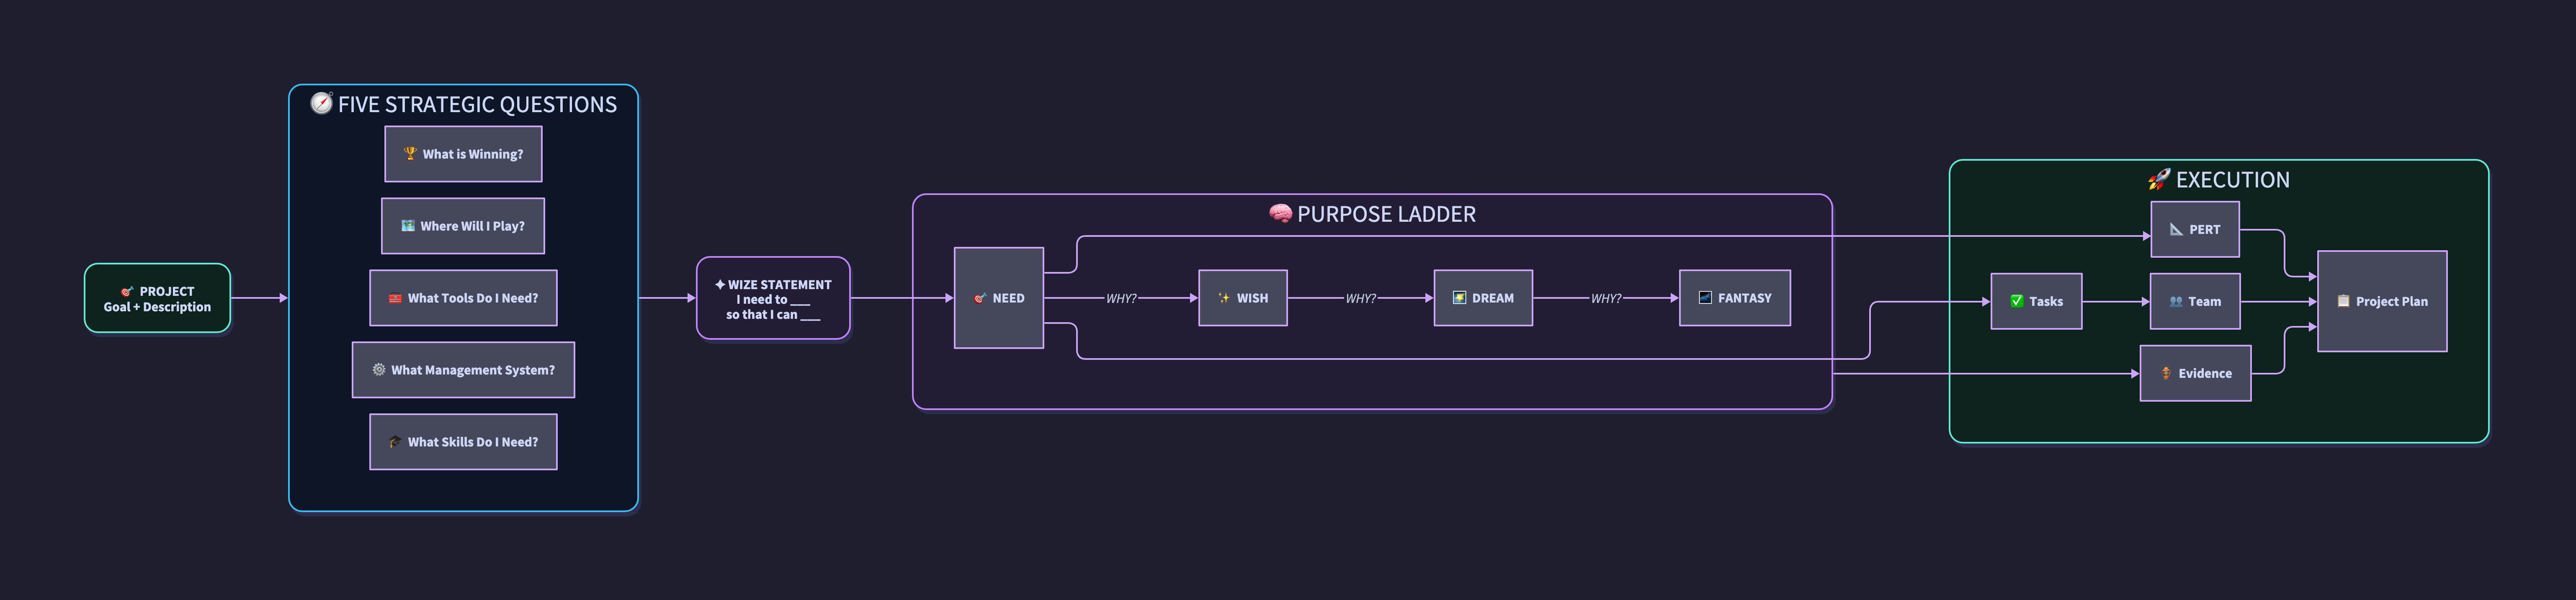Click the target icon in the NEED node
This screenshot has width=2576, height=600.
coord(980,298)
